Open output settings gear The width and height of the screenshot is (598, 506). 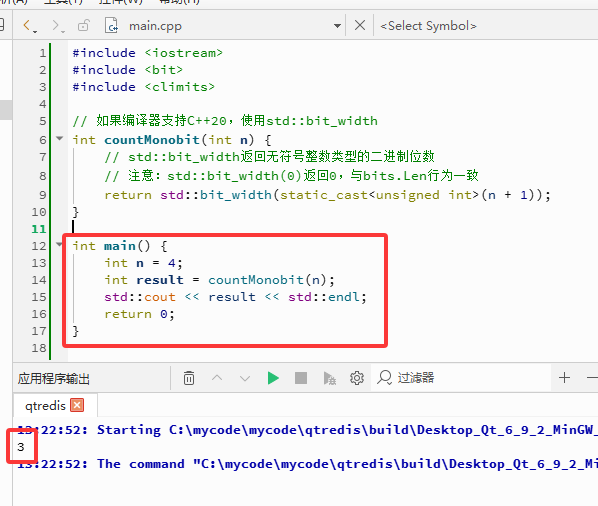[x=357, y=378]
